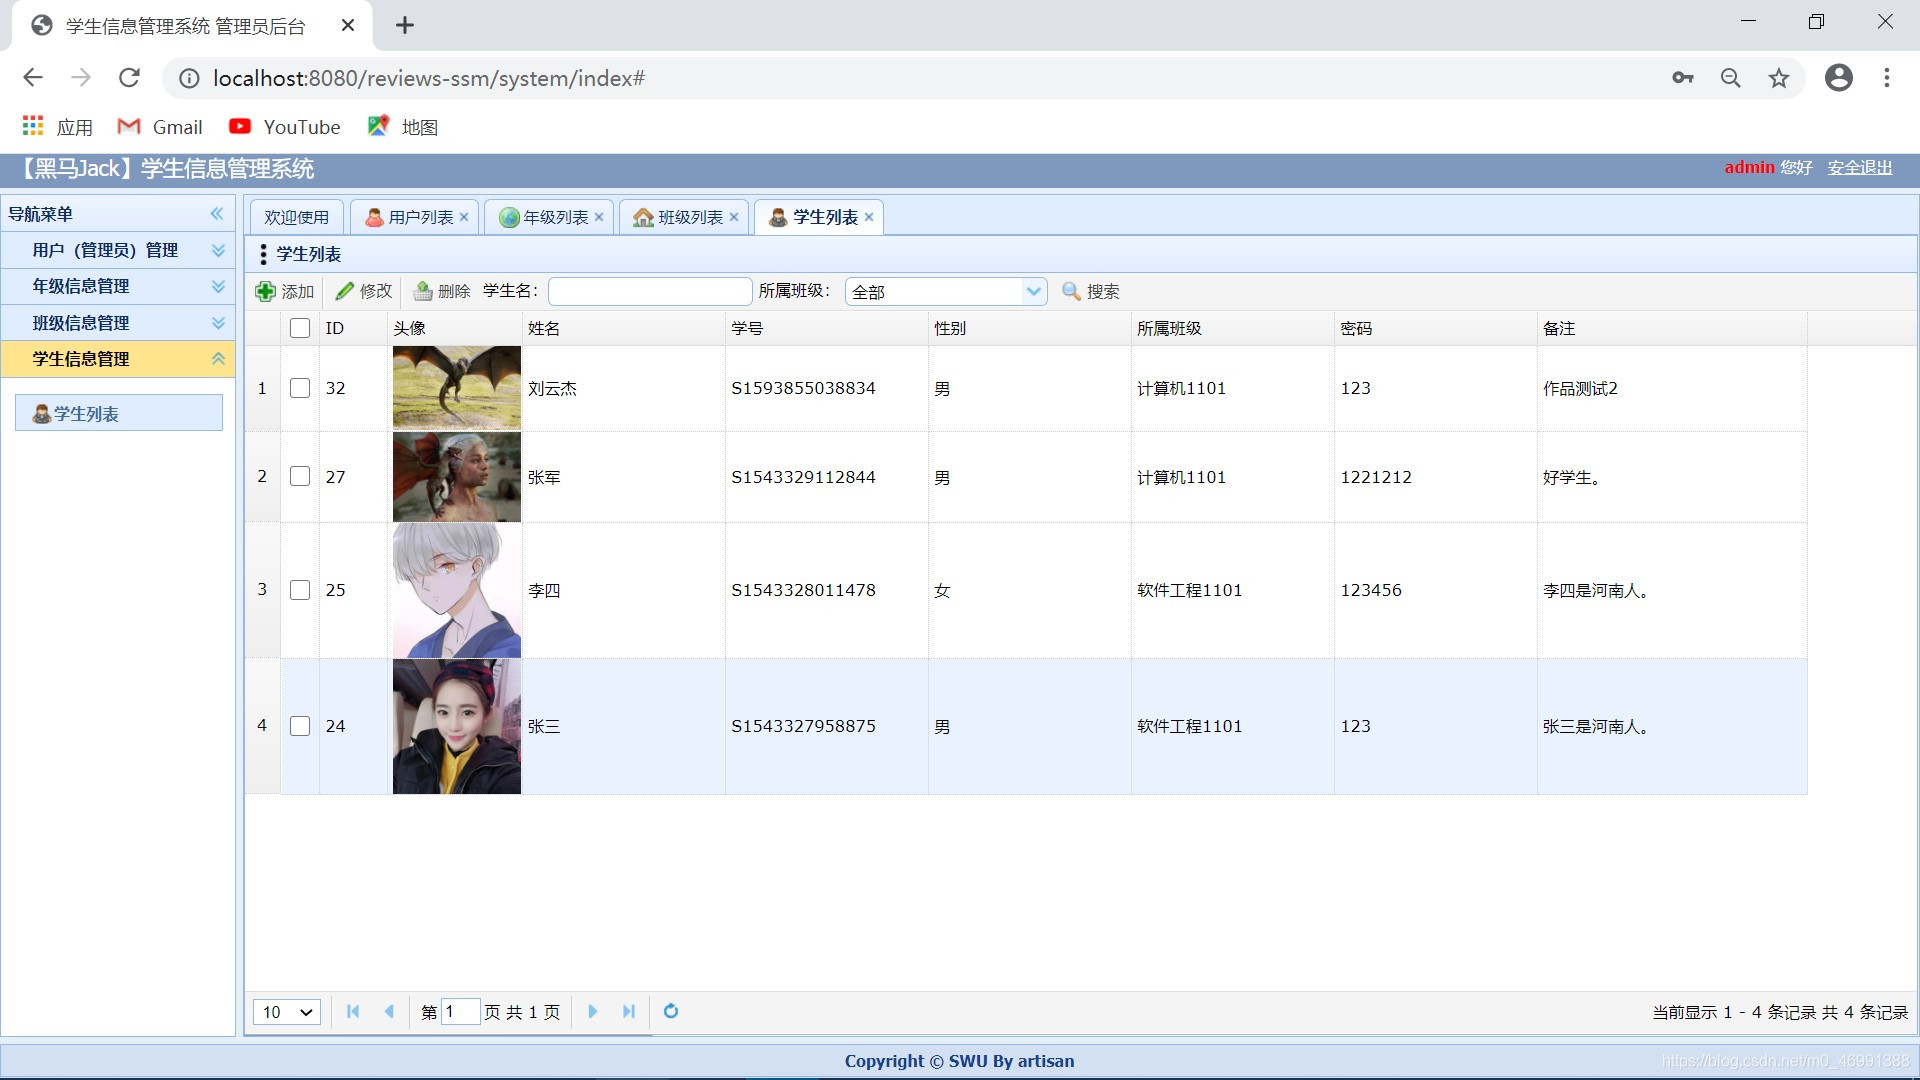Click 张三's photo avatar thumbnail
The height and width of the screenshot is (1080, 1920).
pyautogui.click(x=457, y=726)
